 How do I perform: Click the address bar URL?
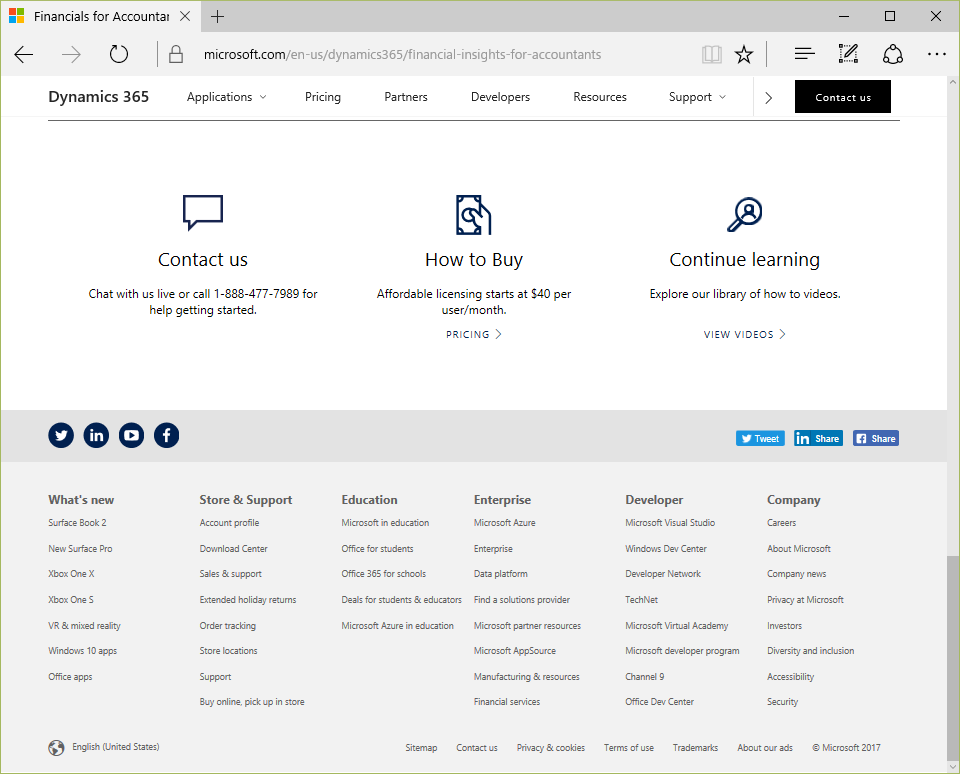pyautogui.click(x=402, y=54)
